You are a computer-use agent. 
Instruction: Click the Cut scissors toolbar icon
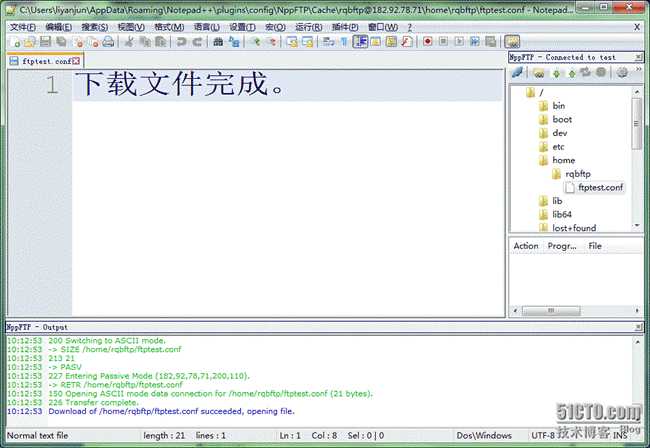coord(129,42)
